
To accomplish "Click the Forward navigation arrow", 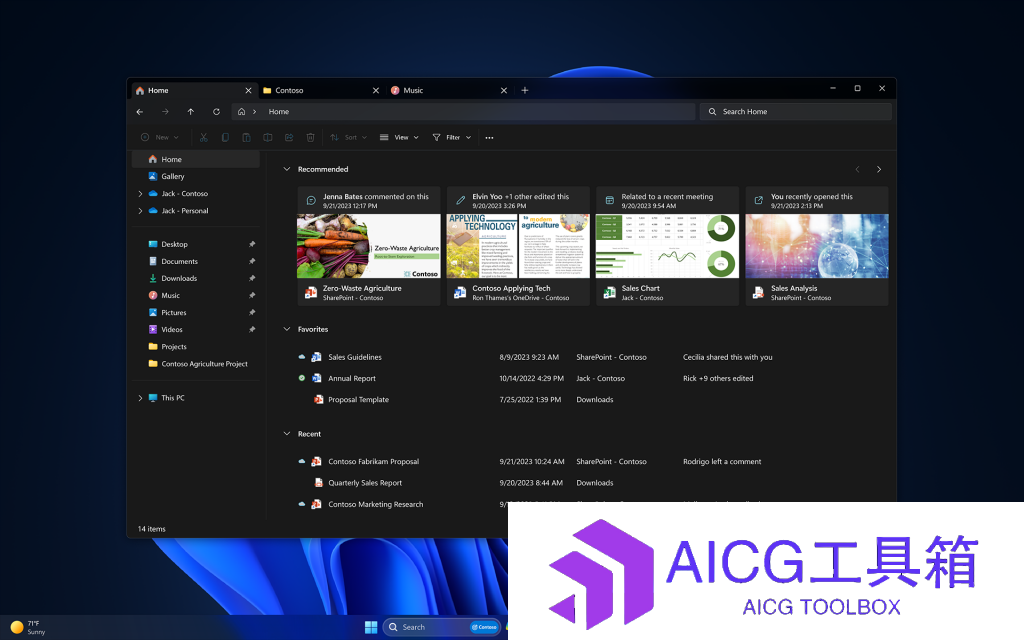I will tap(165, 112).
